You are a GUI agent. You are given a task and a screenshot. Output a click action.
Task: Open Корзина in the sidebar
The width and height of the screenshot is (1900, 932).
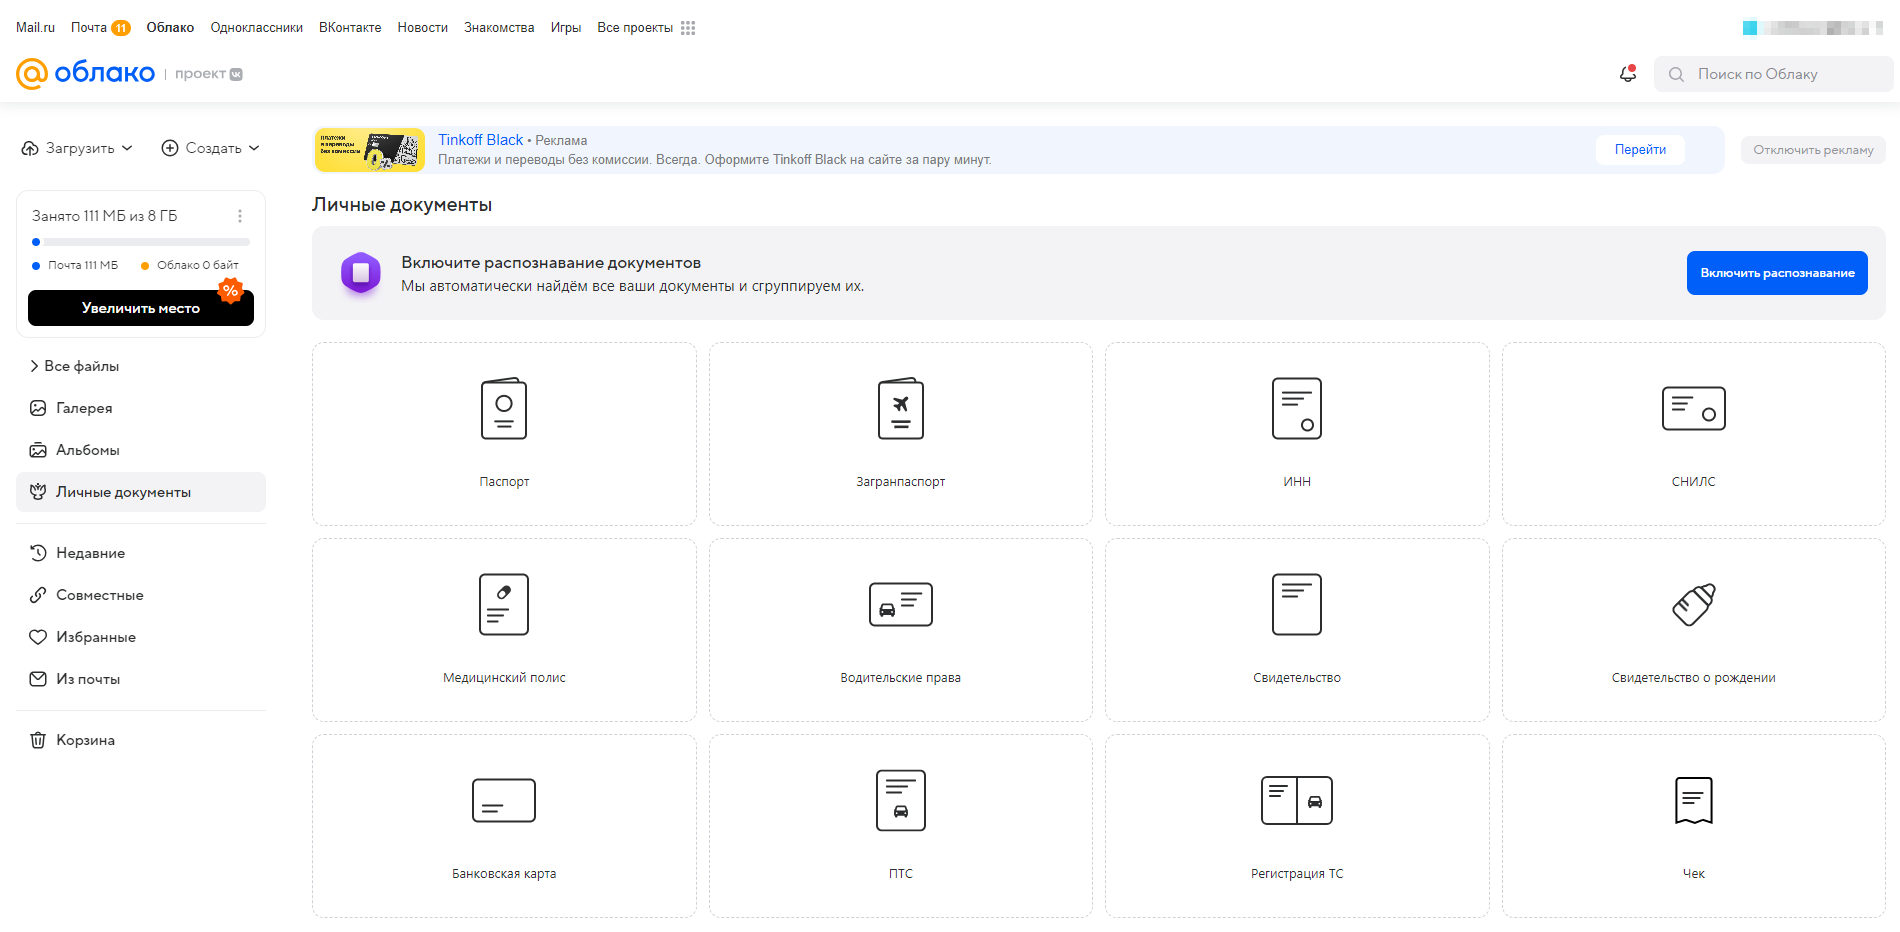coord(85,740)
